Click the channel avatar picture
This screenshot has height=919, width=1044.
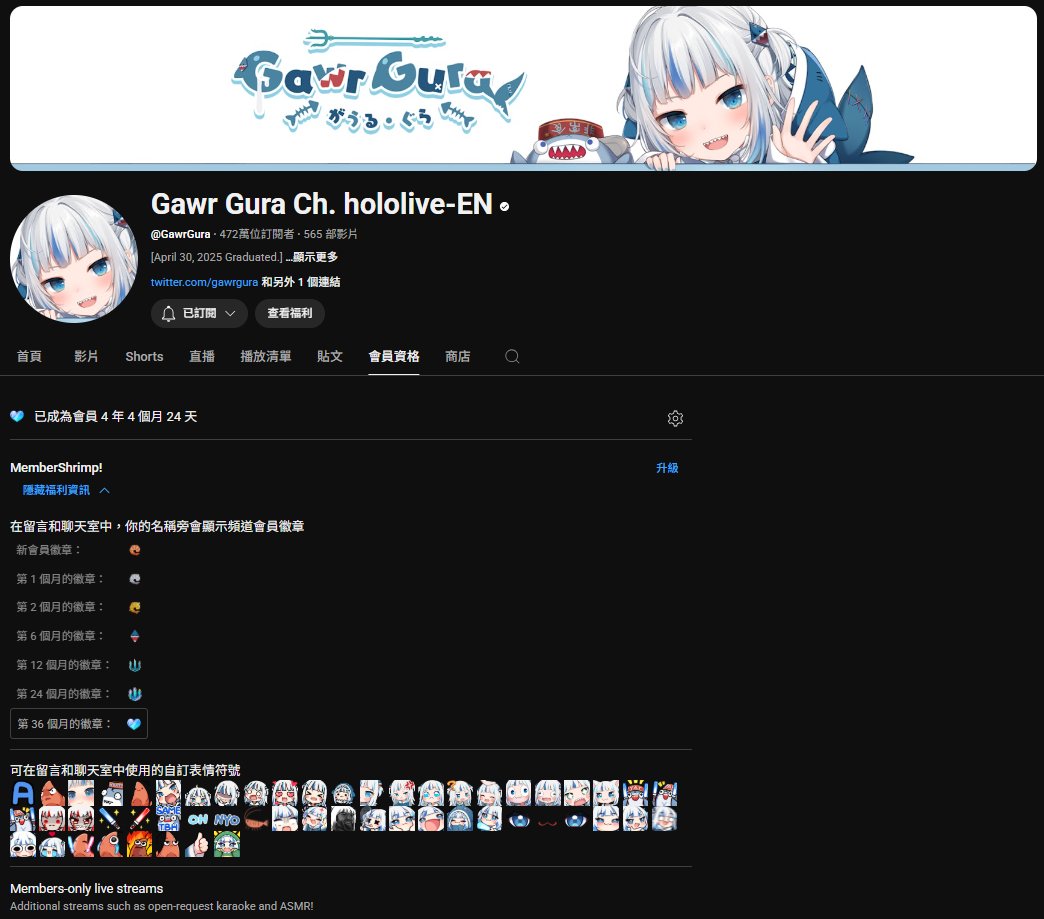pyautogui.click(x=73, y=258)
